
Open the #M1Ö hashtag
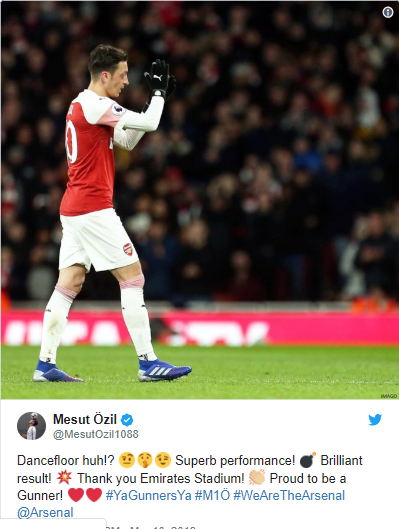(x=212, y=495)
